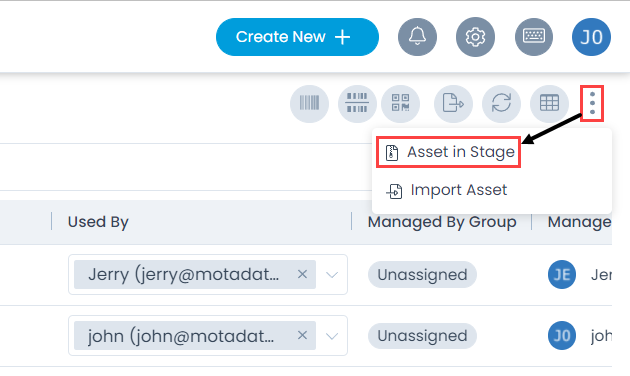Image resolution: width=630 pixels, height=376 pixels.
Task: Click the Create New button
Action: coord(297,37)
